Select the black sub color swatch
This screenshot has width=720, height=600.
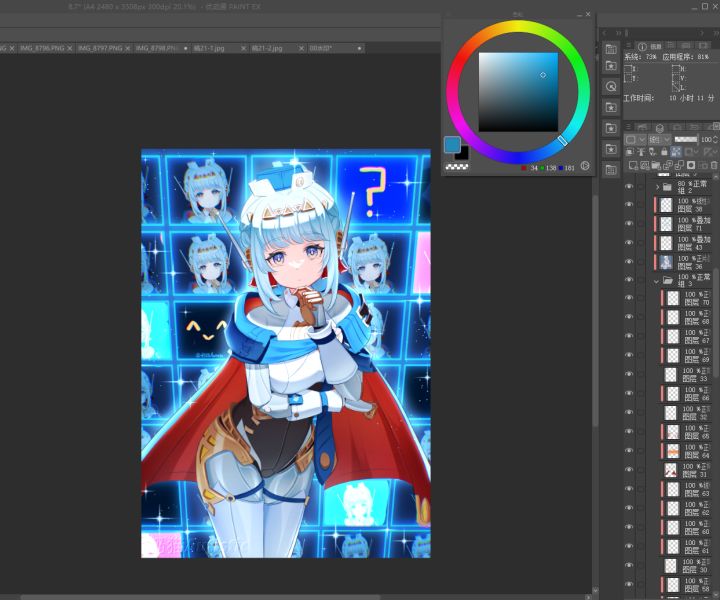463,154
